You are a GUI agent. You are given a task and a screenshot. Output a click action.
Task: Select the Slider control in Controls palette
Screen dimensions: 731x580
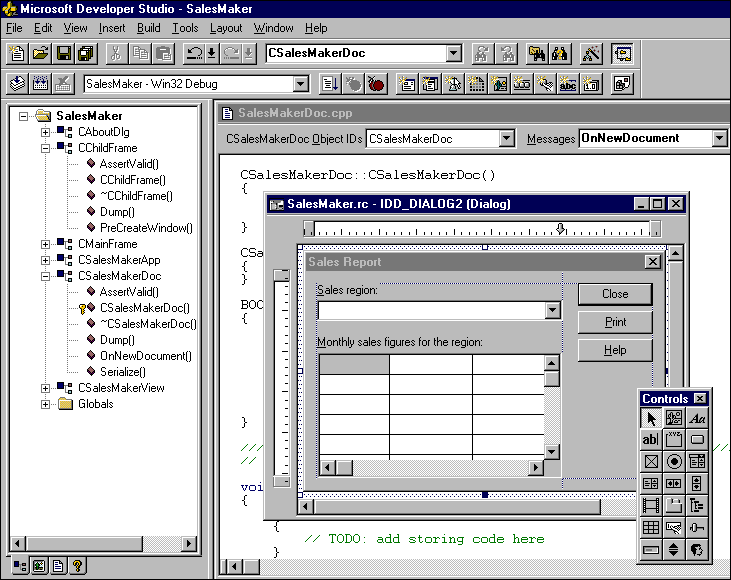coord(697,527)
